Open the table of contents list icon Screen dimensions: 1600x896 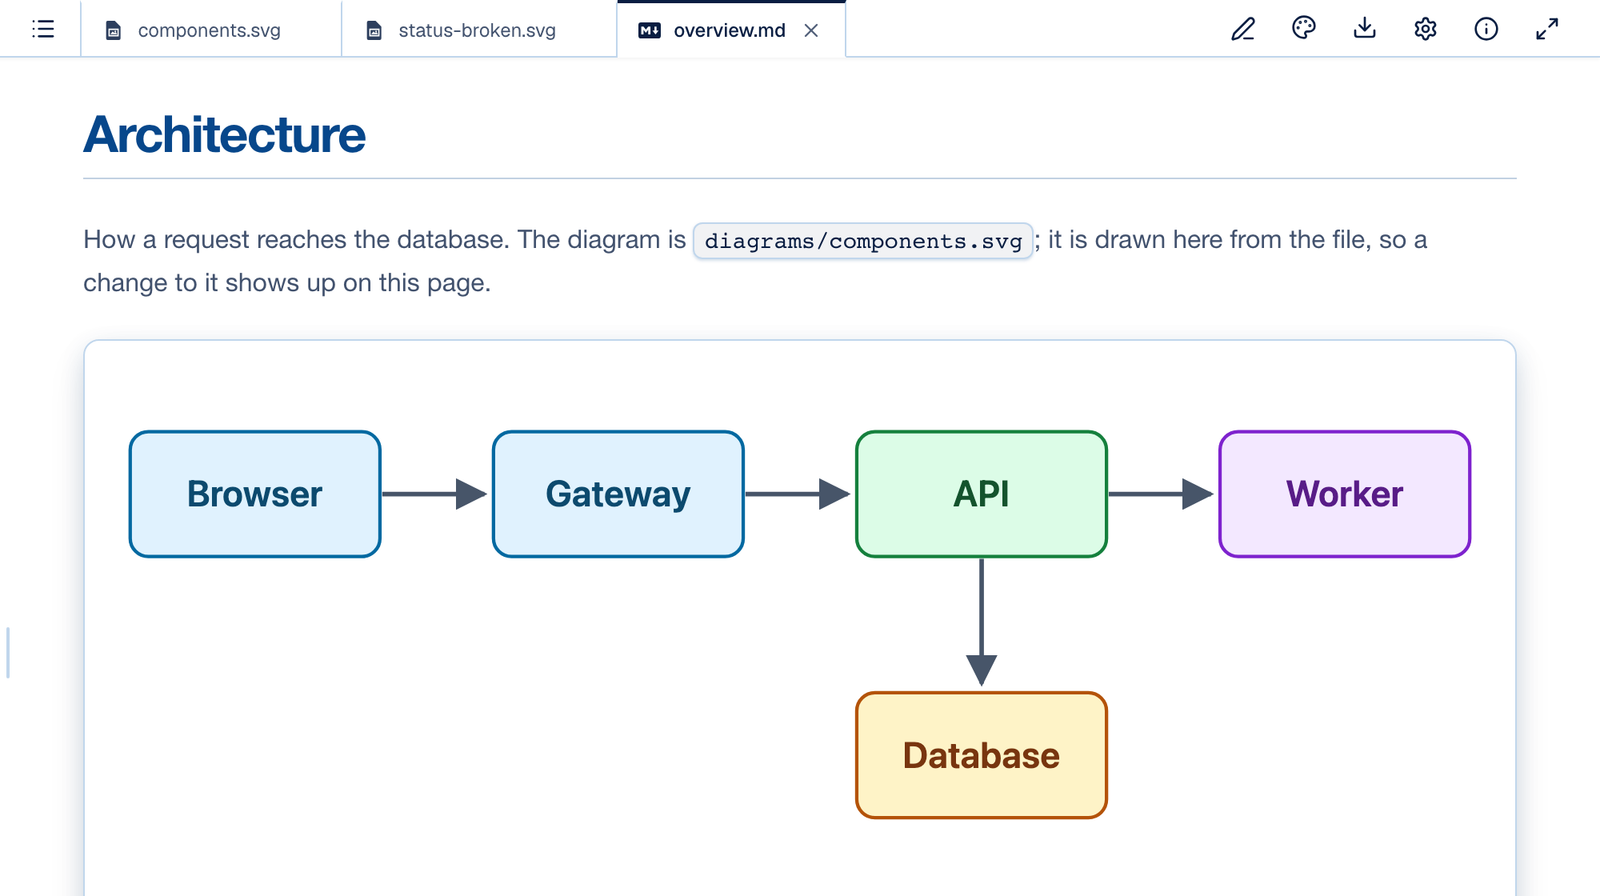[43, 29]
